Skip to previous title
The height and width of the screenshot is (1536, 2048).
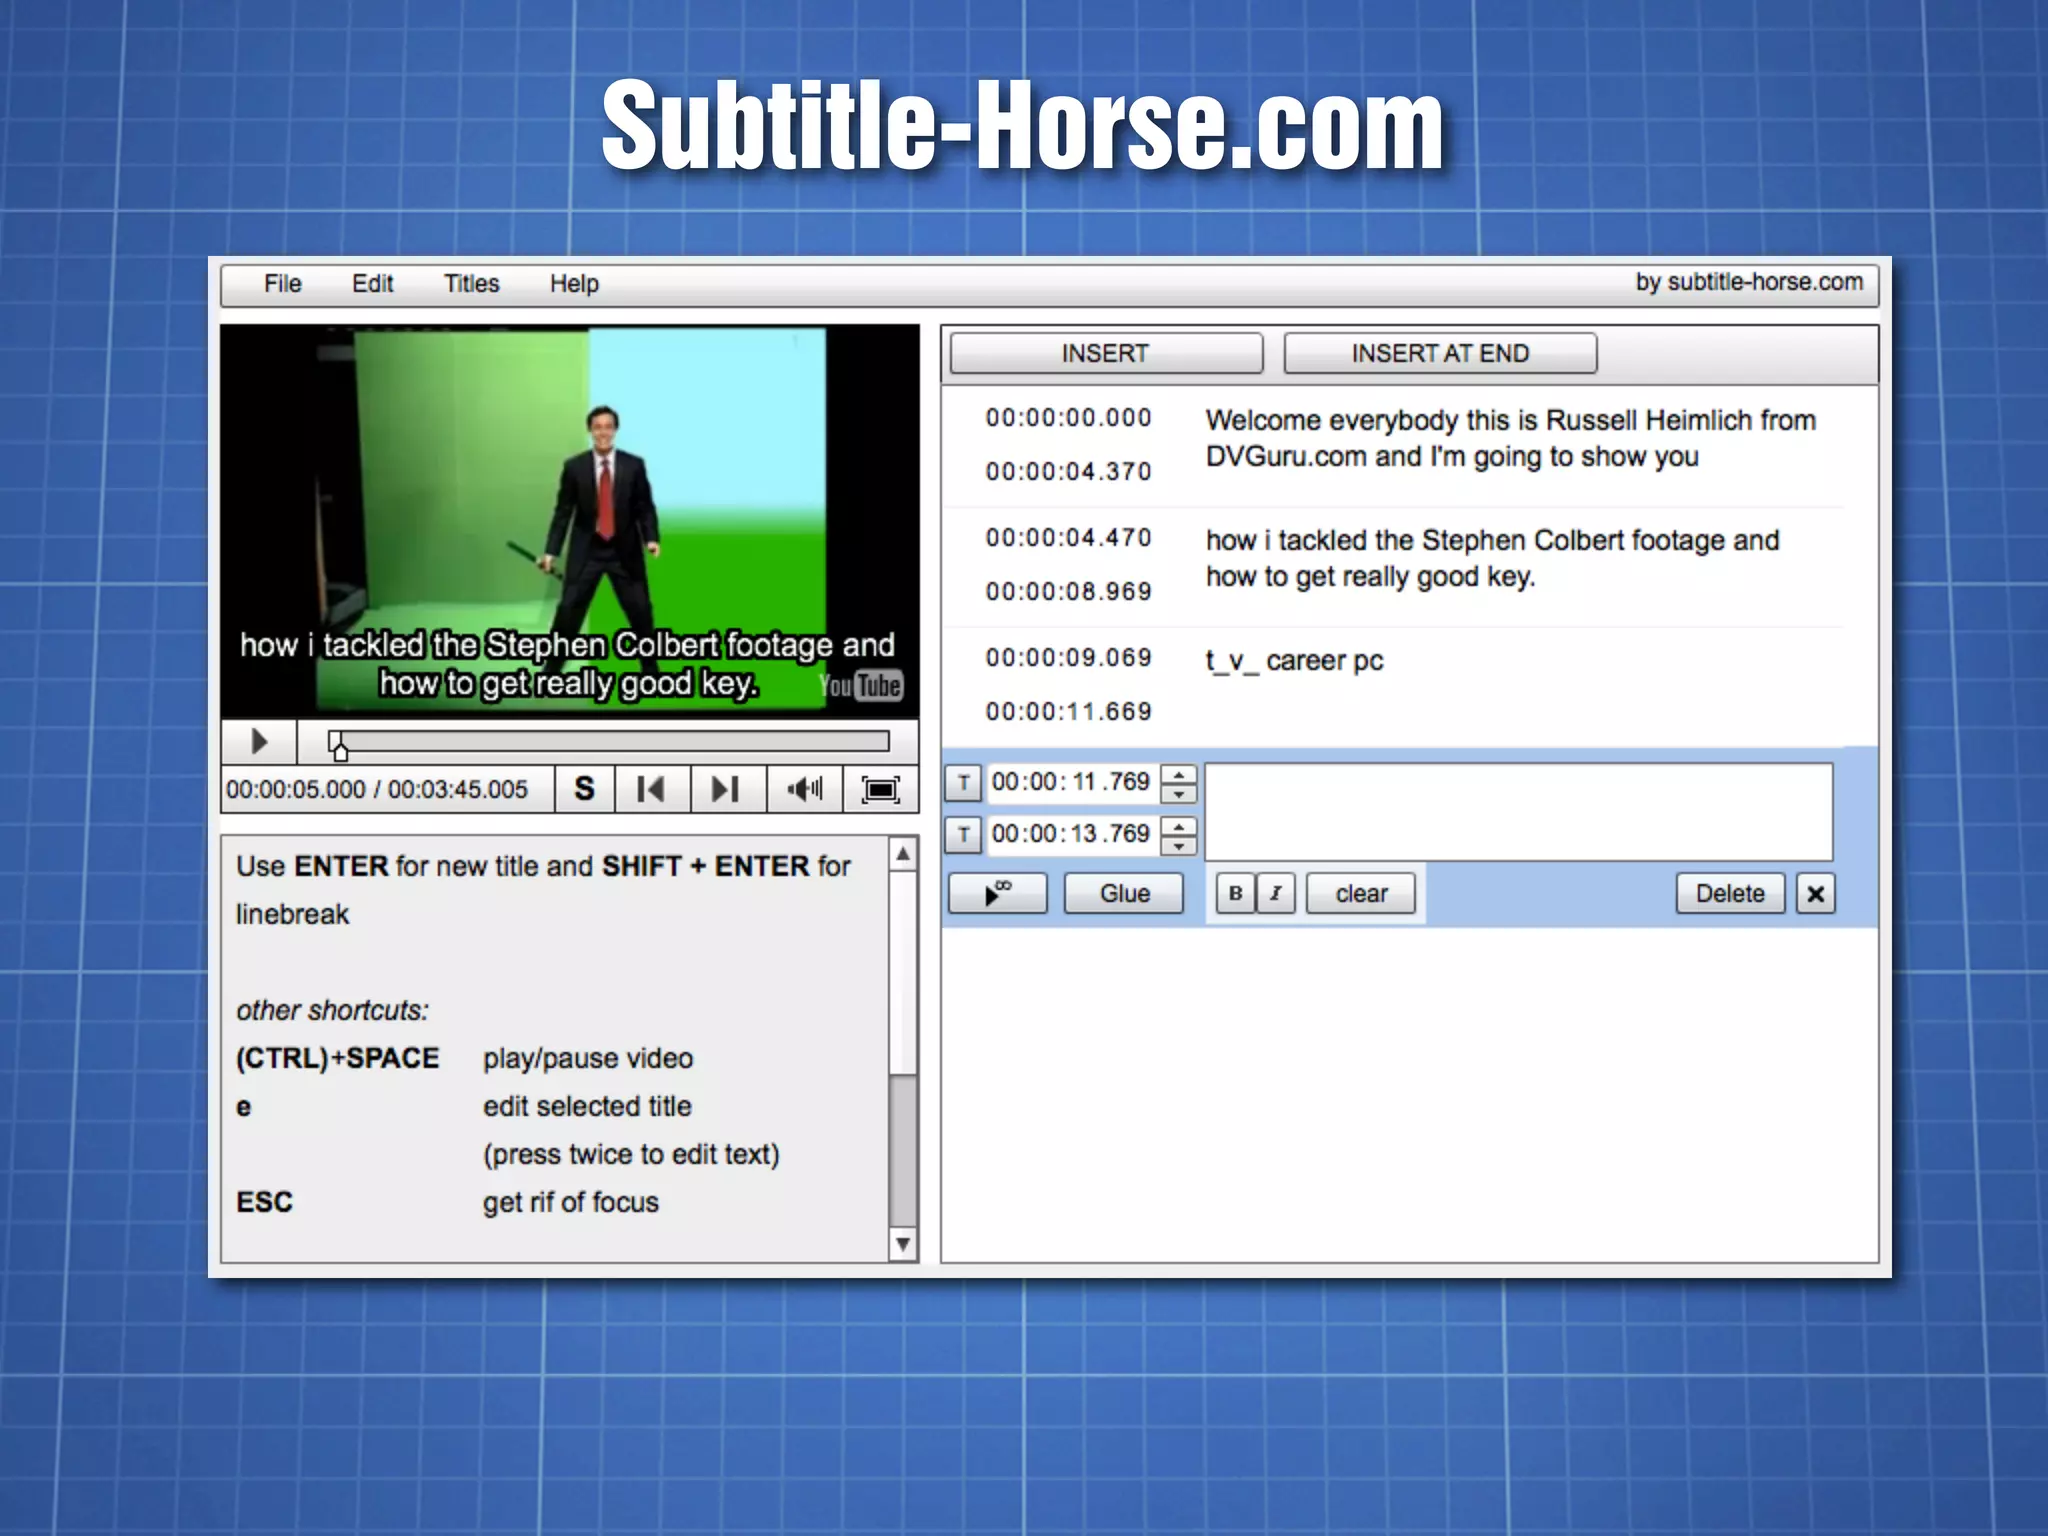coord(651,789)
